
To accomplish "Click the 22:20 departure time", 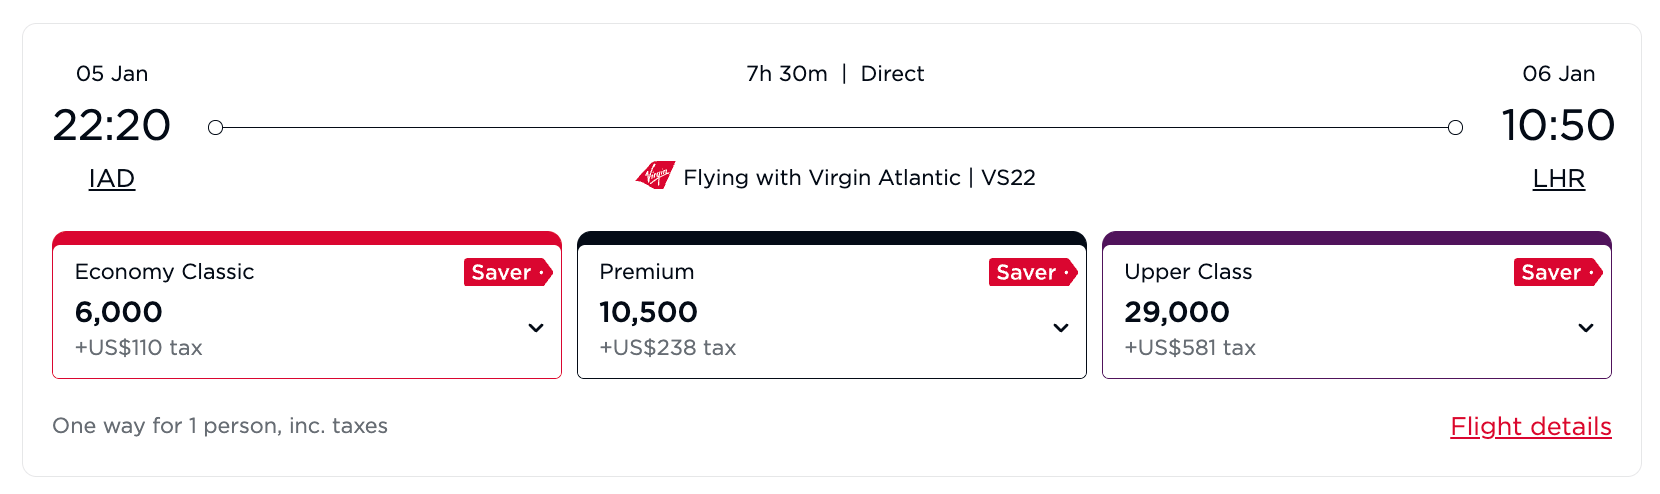I will 112,126.
